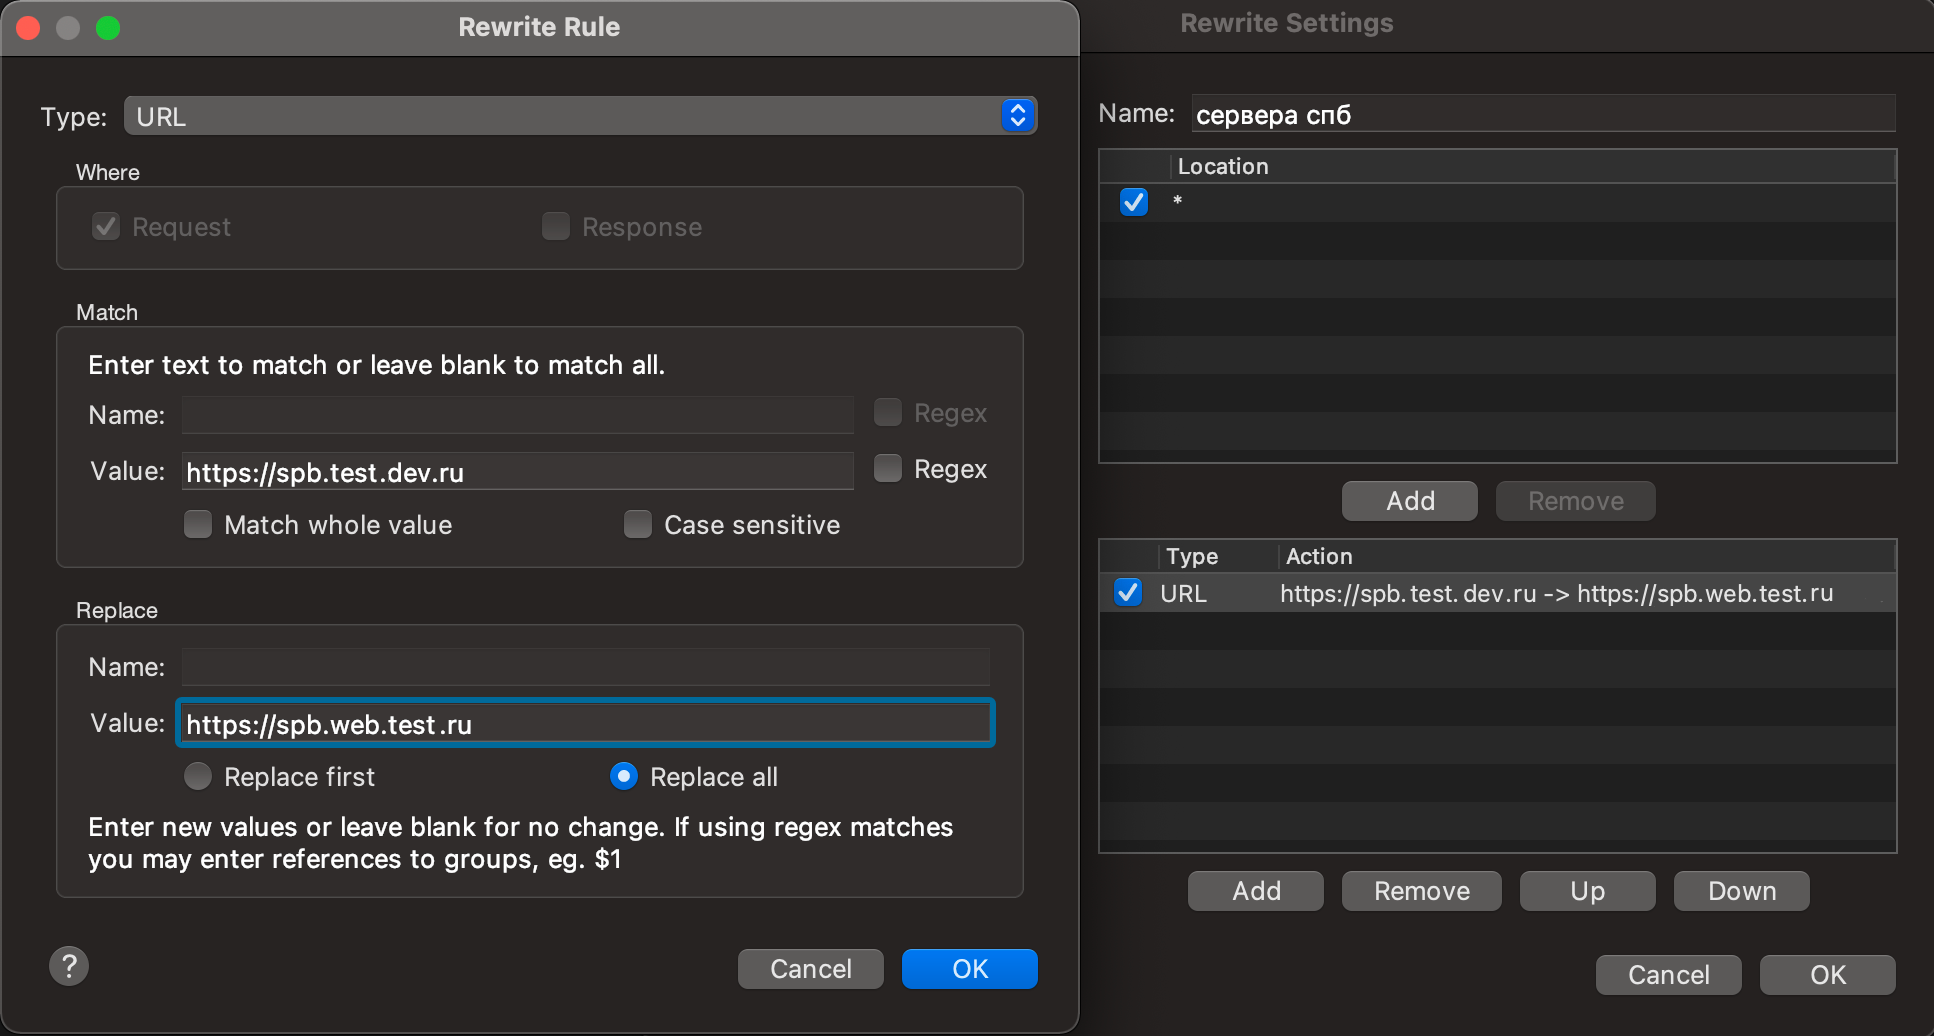Close the Rewrite Rule window

(x=28, y=27)
